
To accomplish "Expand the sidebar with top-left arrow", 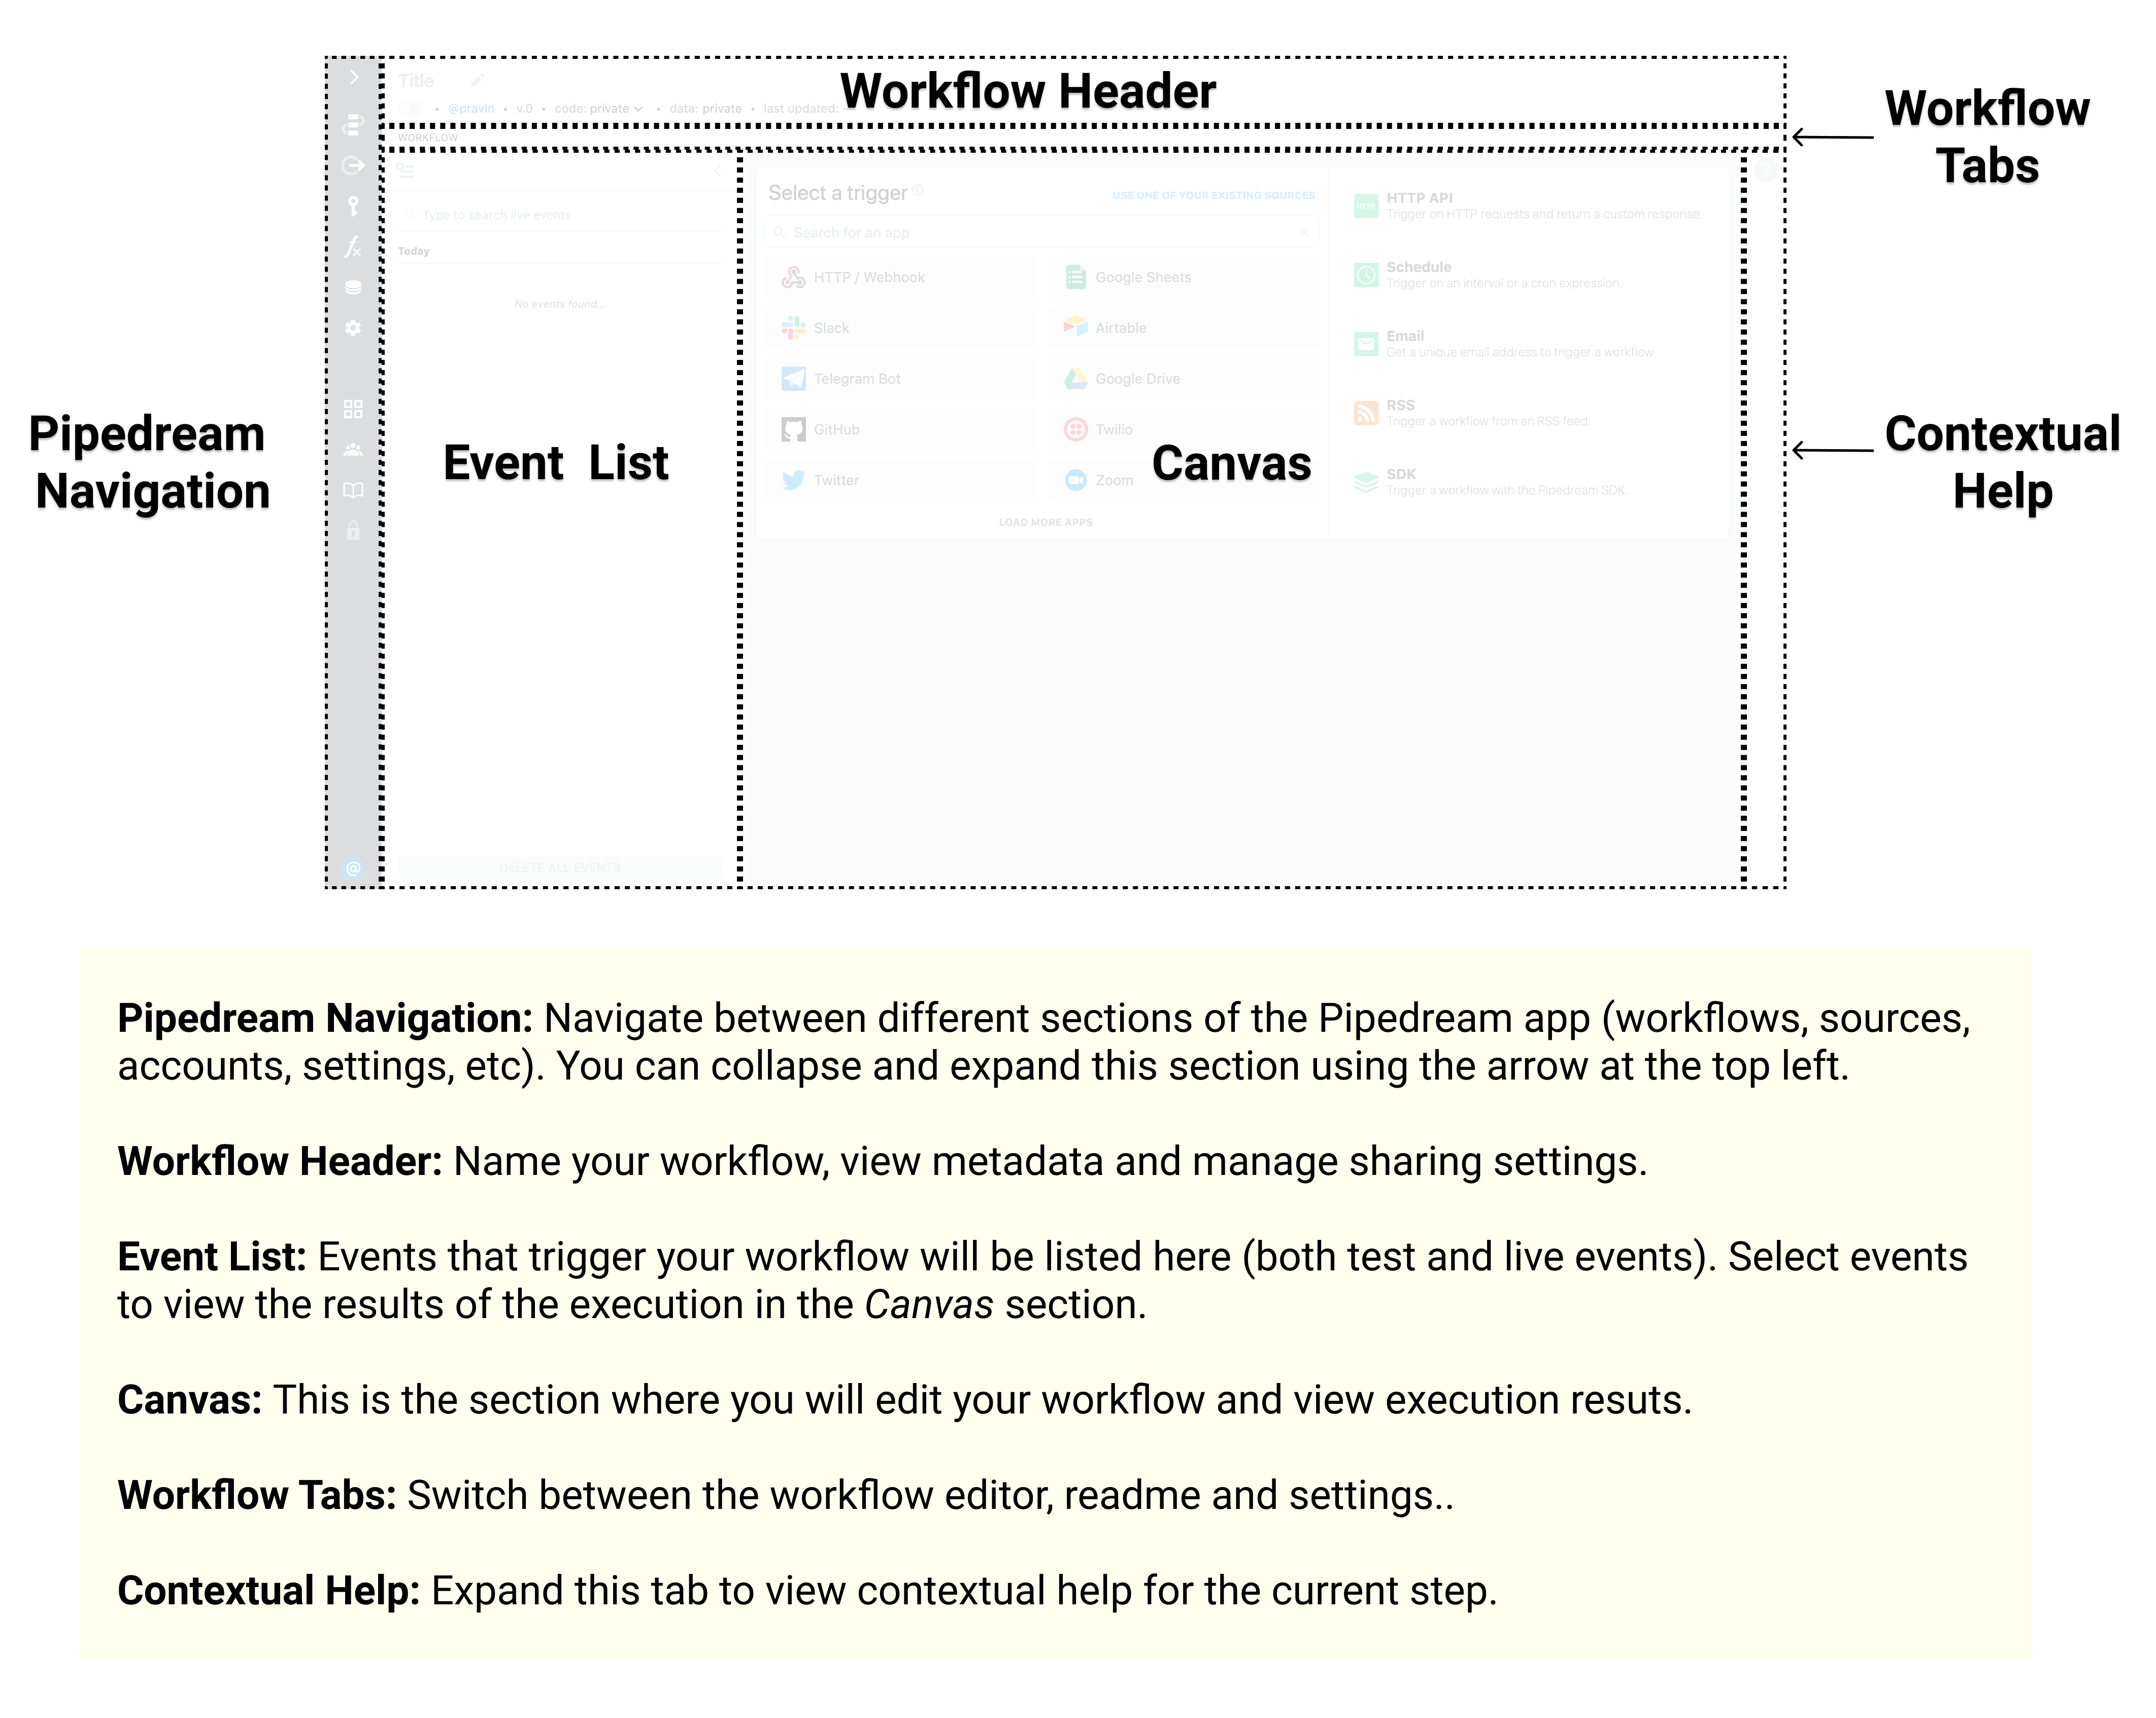I will tap(353, 77).
